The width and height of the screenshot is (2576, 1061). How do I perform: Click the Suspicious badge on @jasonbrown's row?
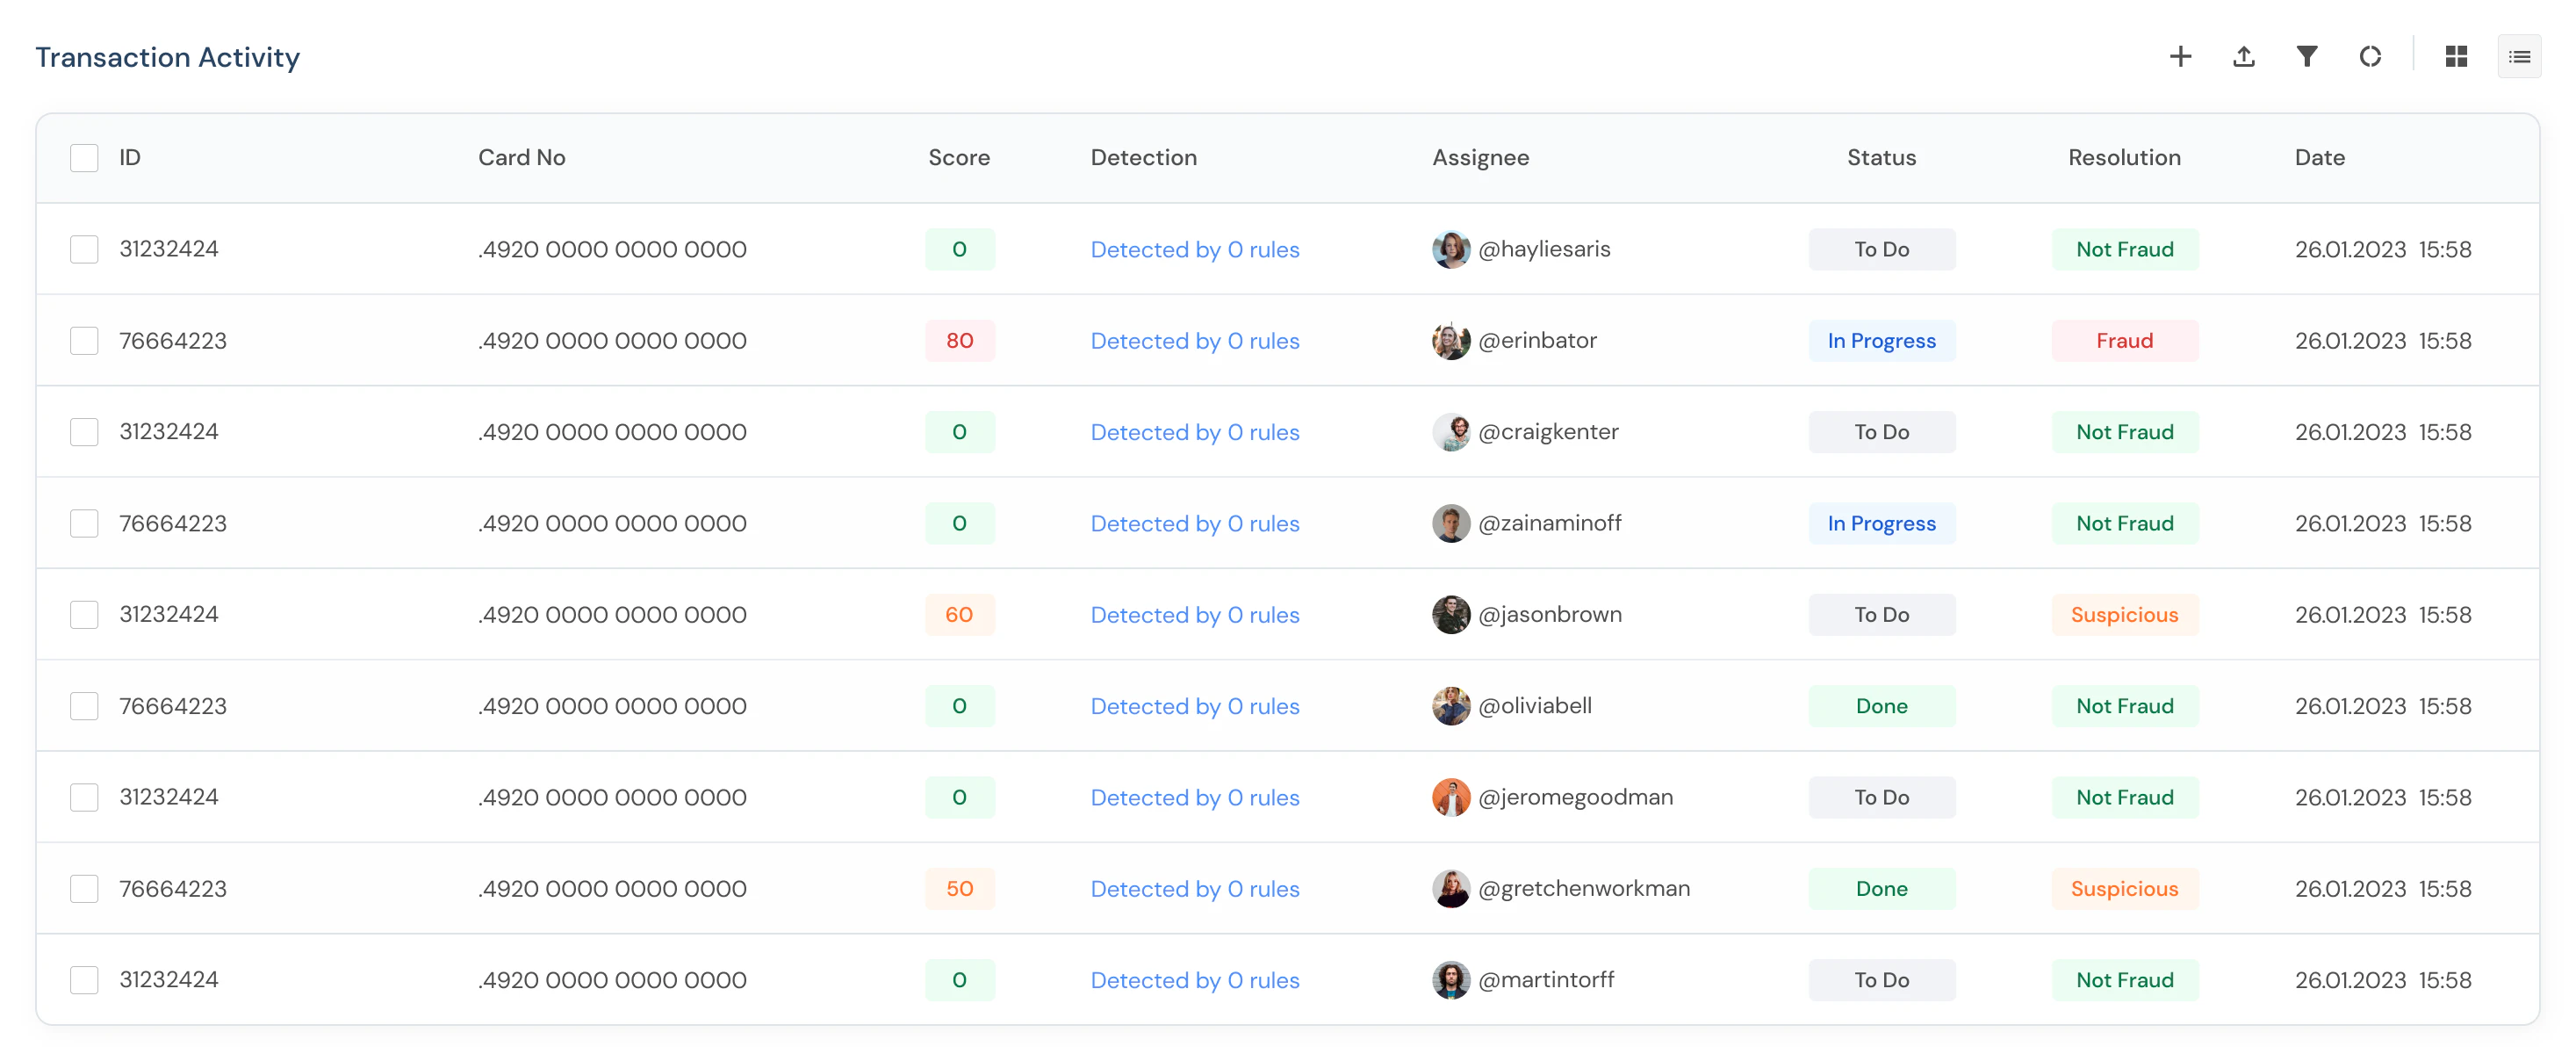coord(2124,614)
